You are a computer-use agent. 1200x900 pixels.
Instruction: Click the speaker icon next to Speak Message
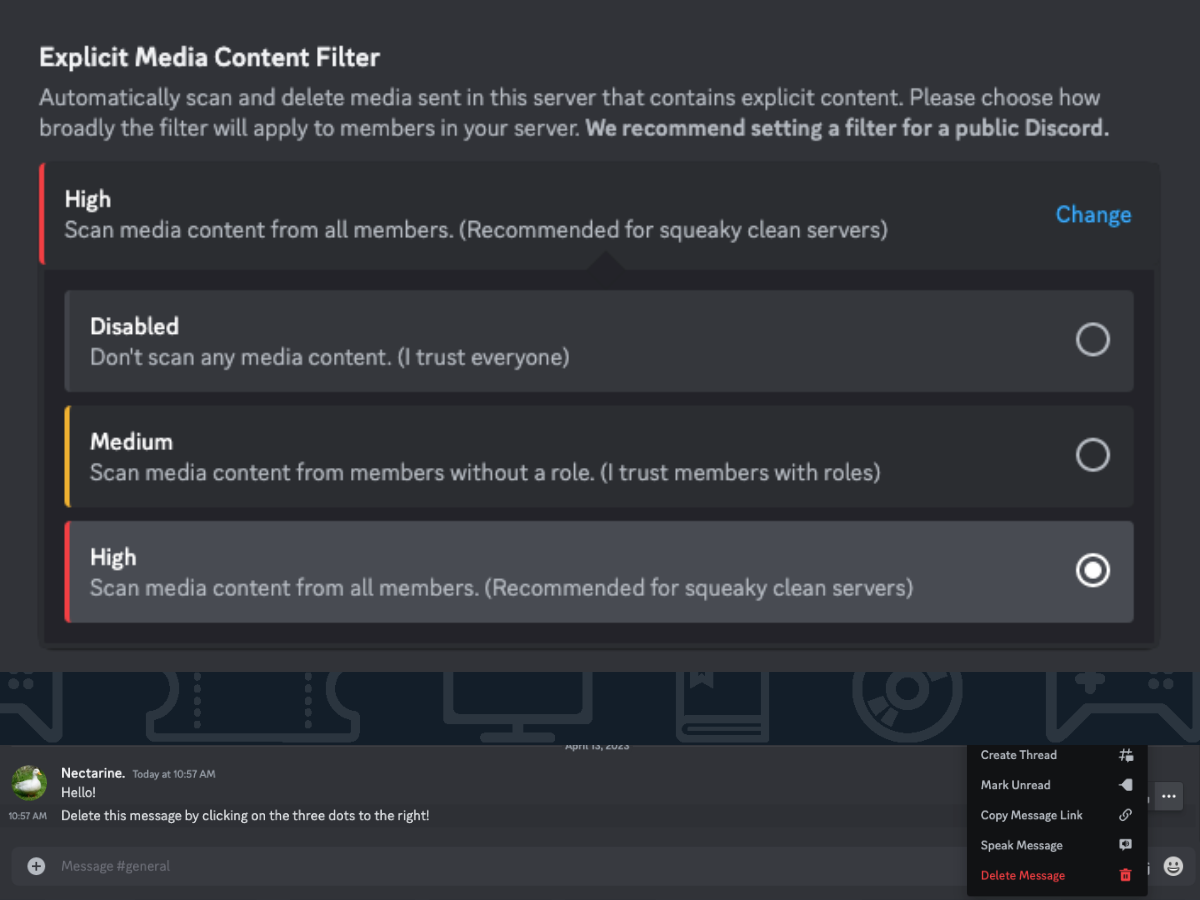pos(1125,845)
